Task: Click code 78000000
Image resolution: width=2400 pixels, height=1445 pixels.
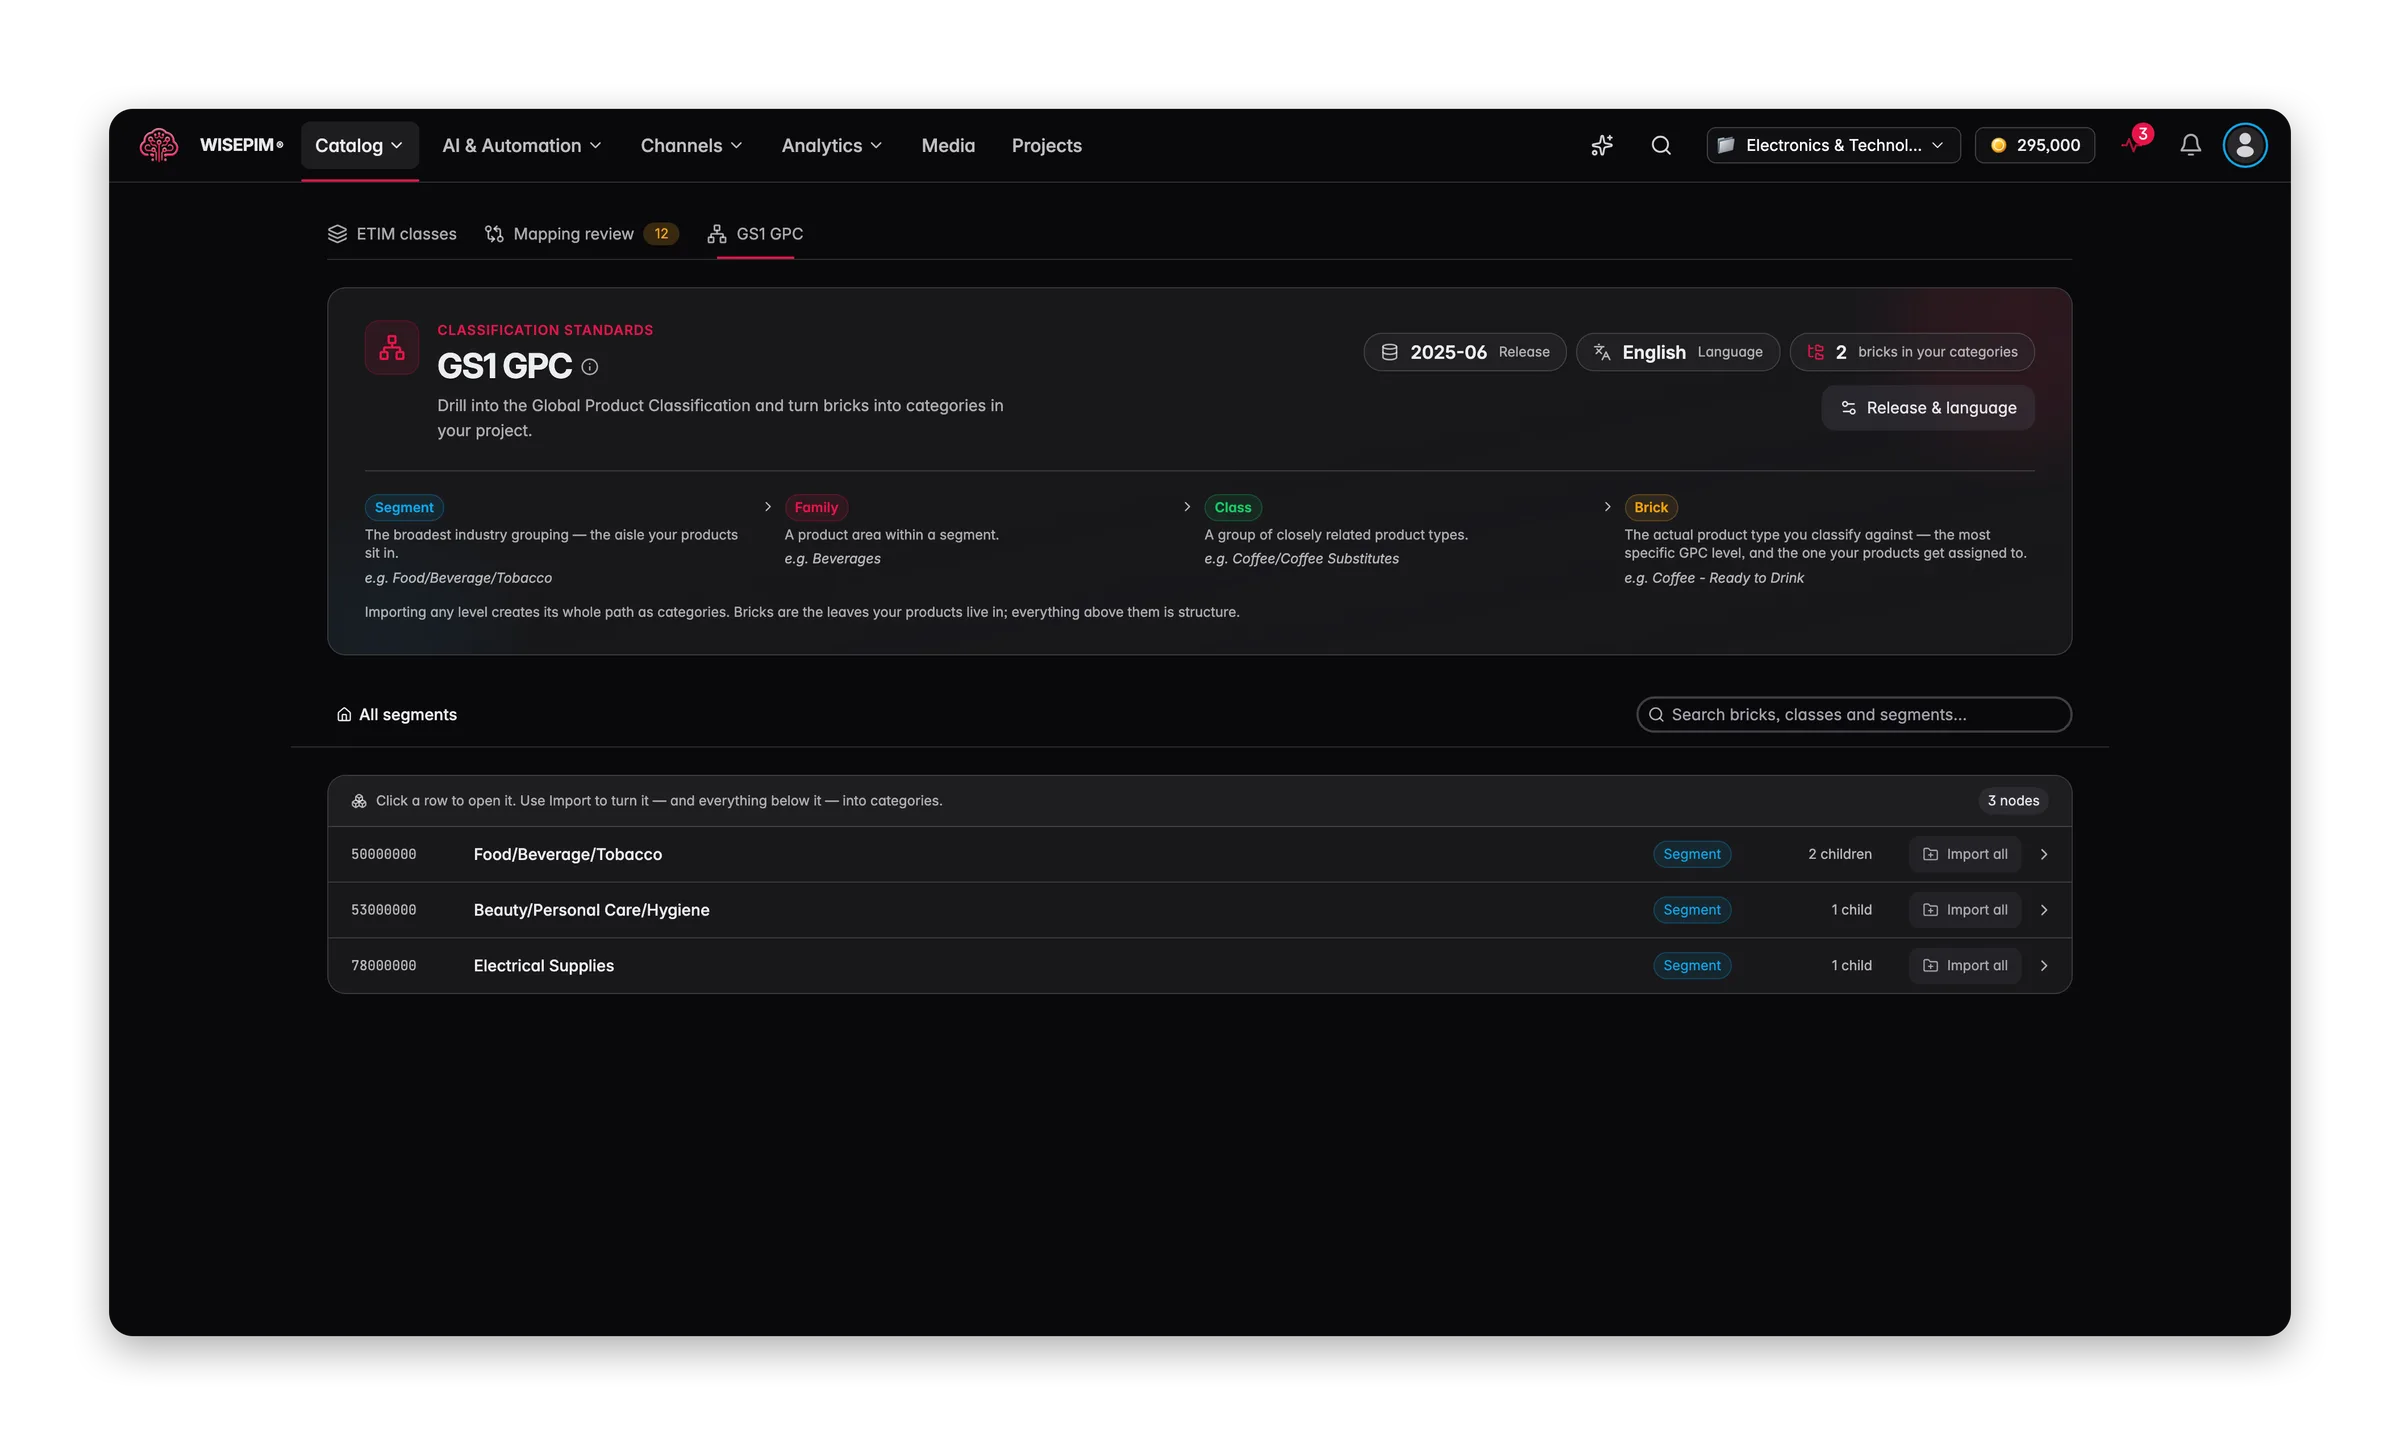Action: pos(384,966)
